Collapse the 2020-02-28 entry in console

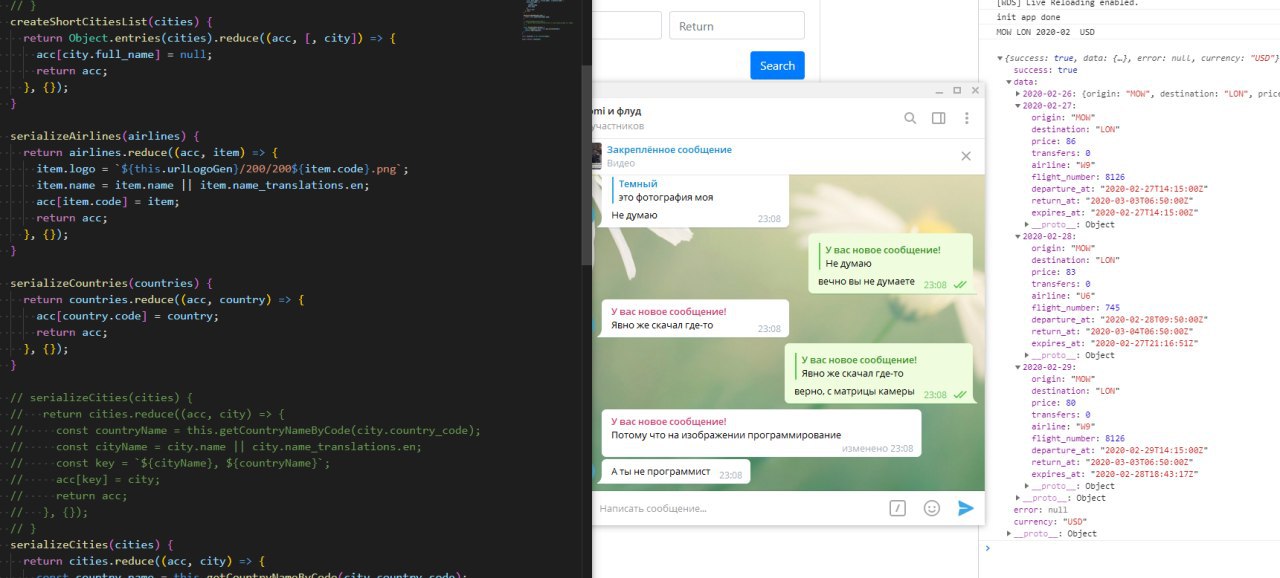pyautogui.click(x=1018, y=236)
